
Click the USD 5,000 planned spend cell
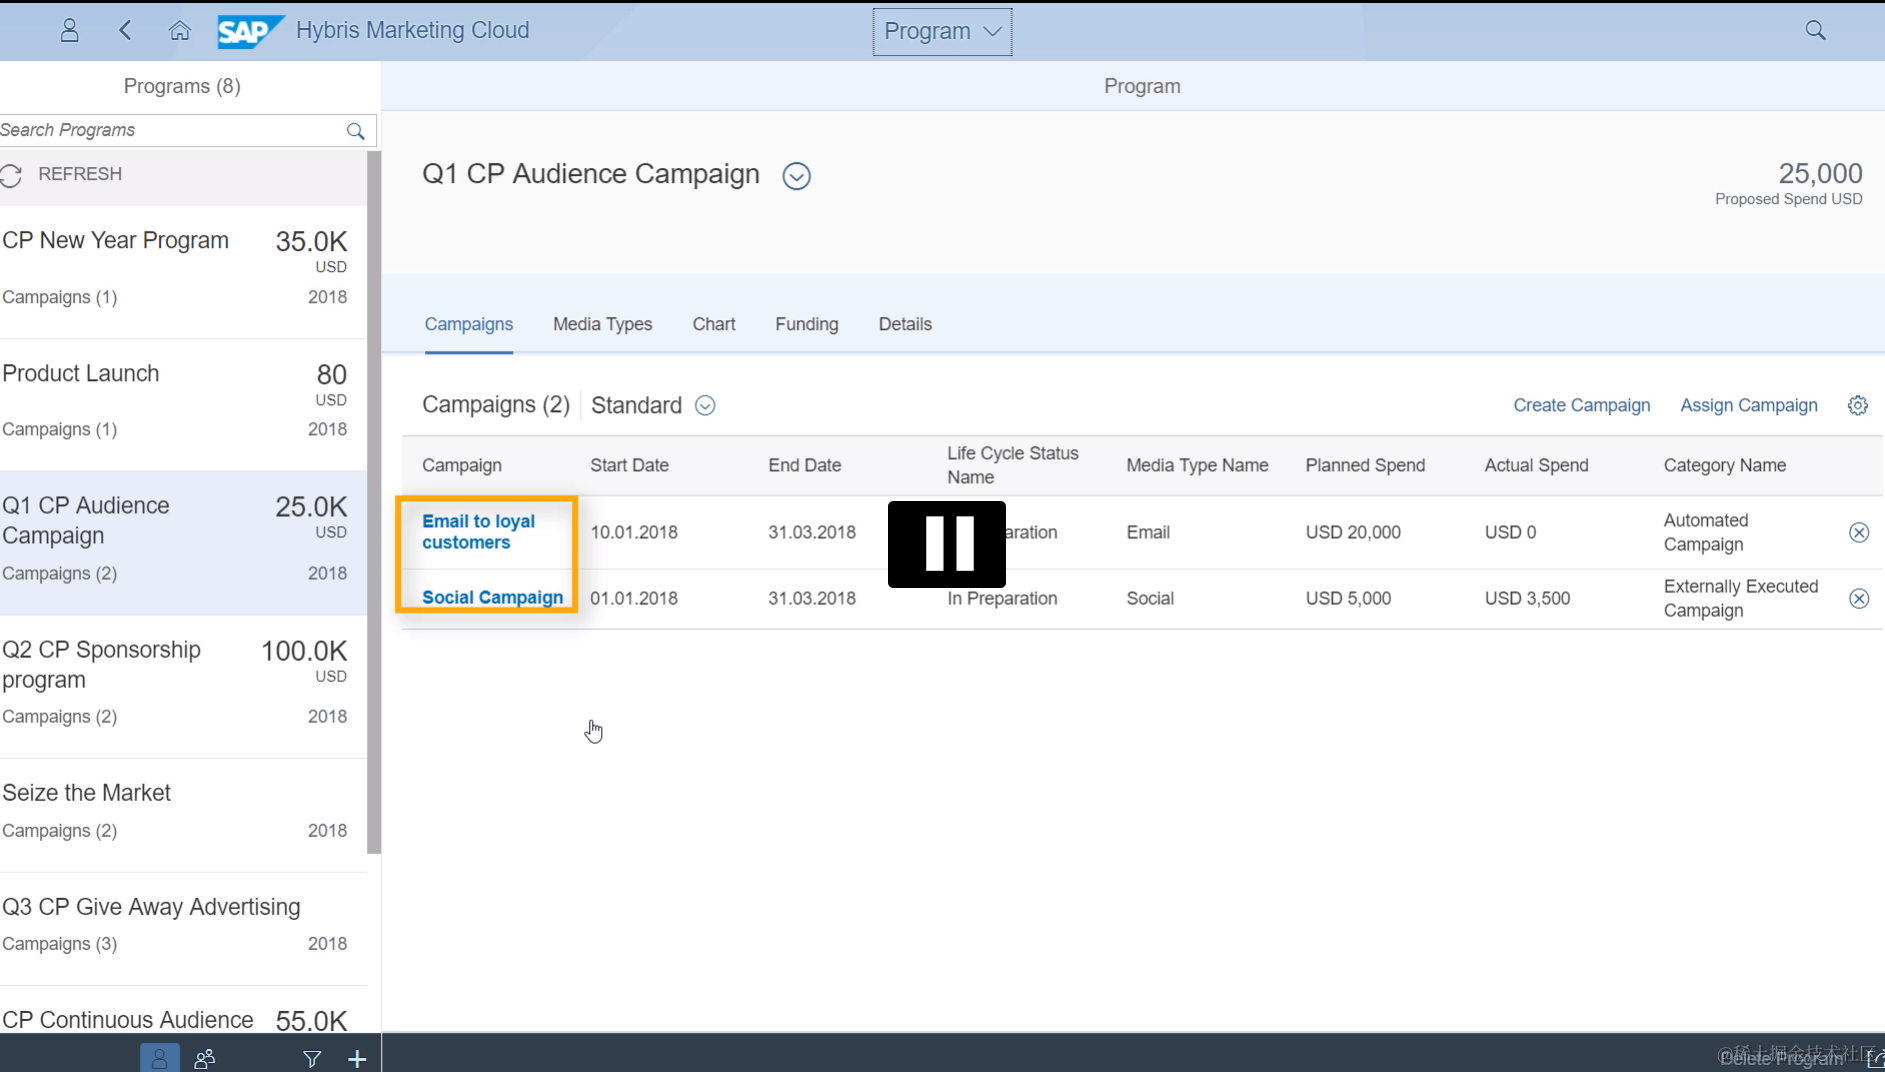tap(1348, 598)
